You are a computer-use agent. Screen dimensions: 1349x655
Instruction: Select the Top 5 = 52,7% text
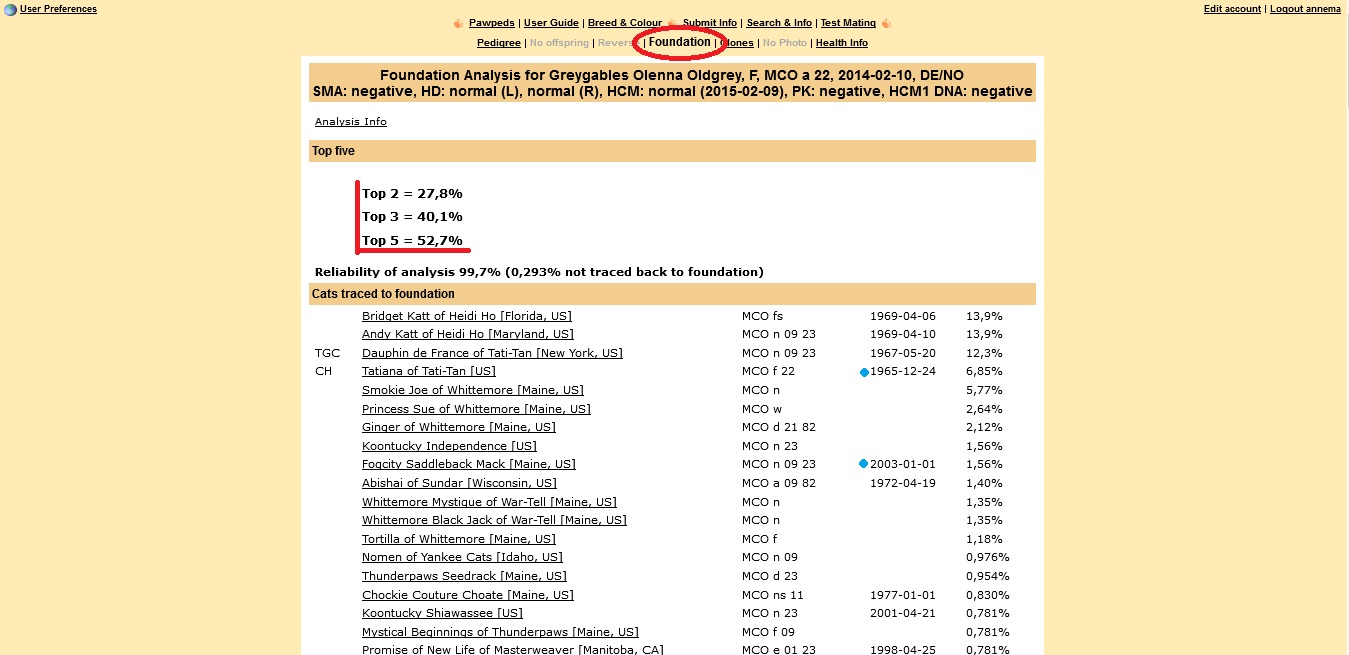coord(412,240)
